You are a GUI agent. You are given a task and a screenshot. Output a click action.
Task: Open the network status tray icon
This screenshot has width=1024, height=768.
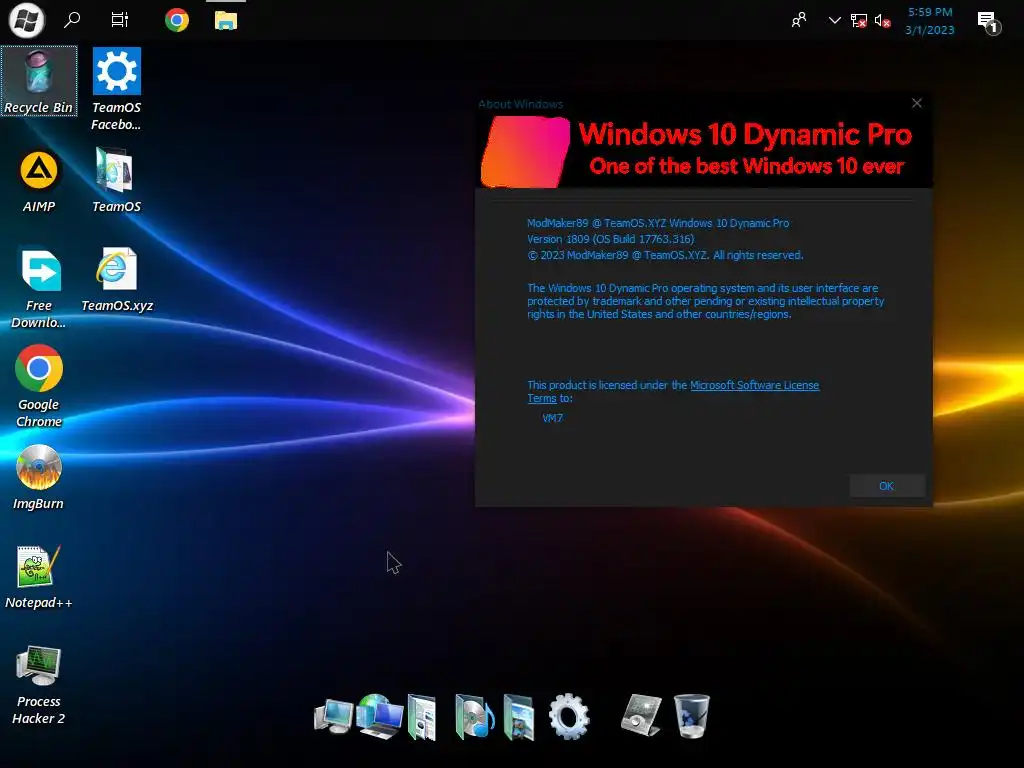pos(859,21)
